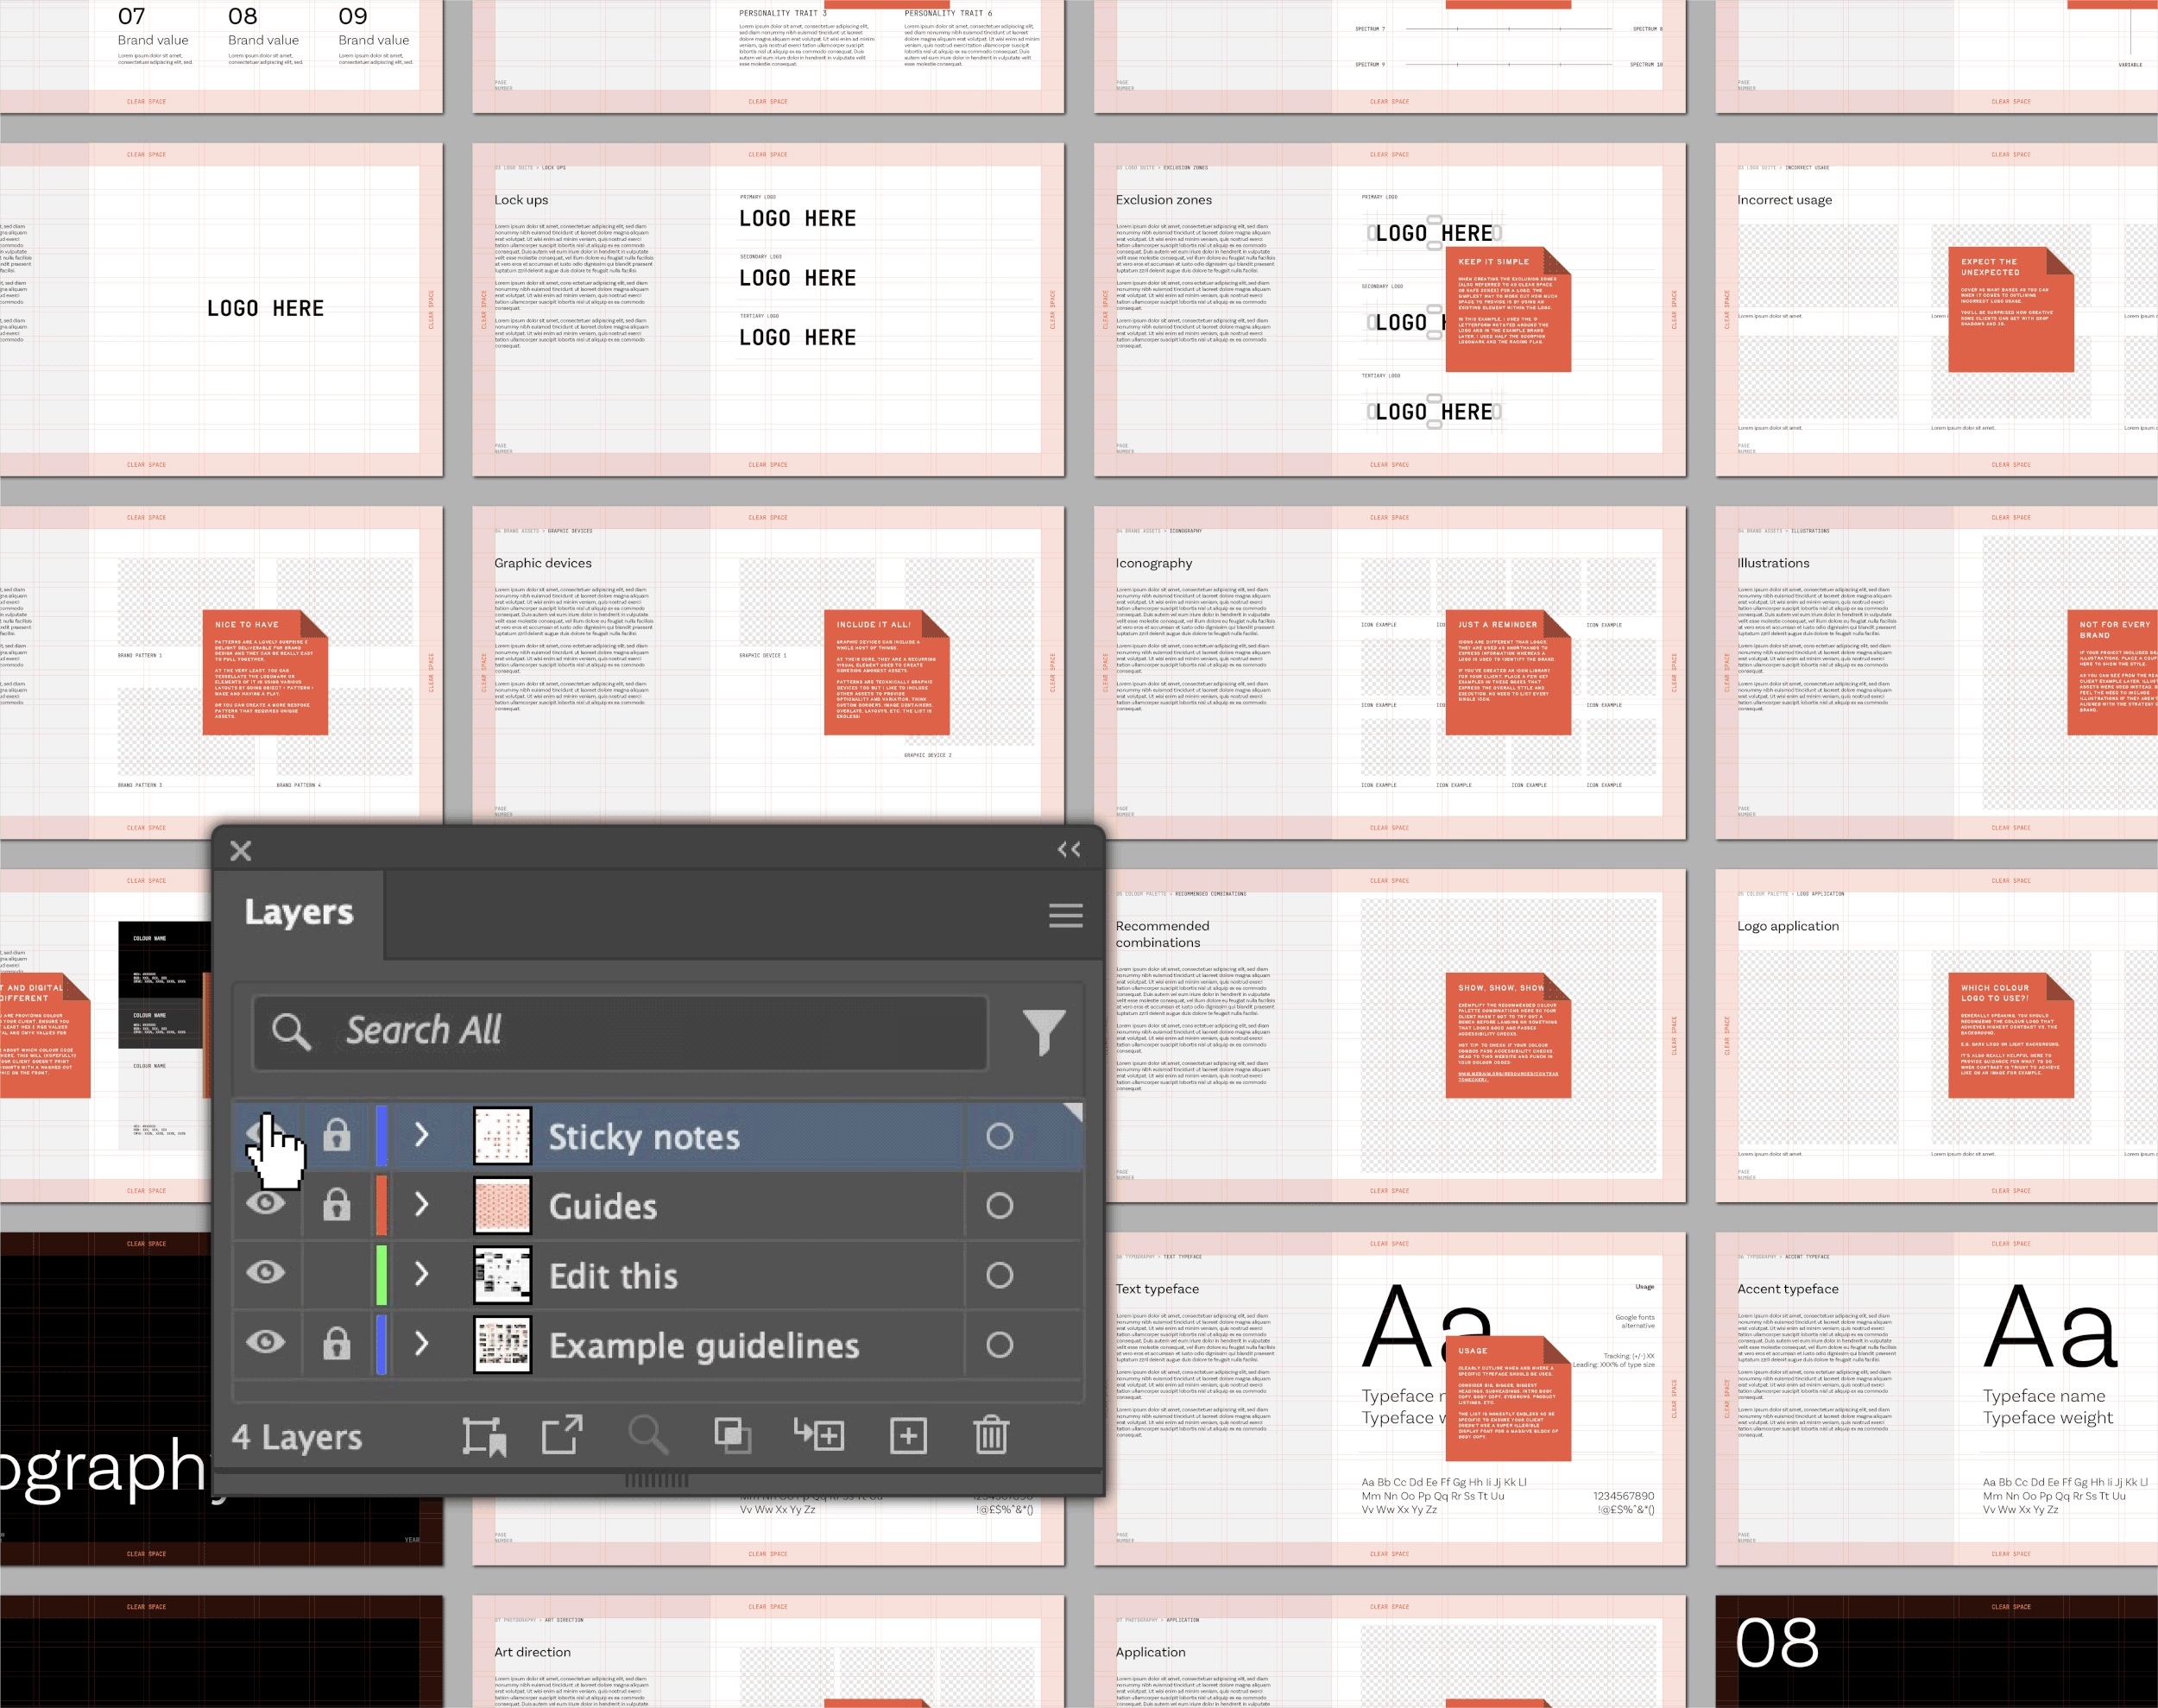The width and height of the screenshot is (2158, 1708).
Task: Open the Layers panel hamburger menu
Action: pos(1065,915)
